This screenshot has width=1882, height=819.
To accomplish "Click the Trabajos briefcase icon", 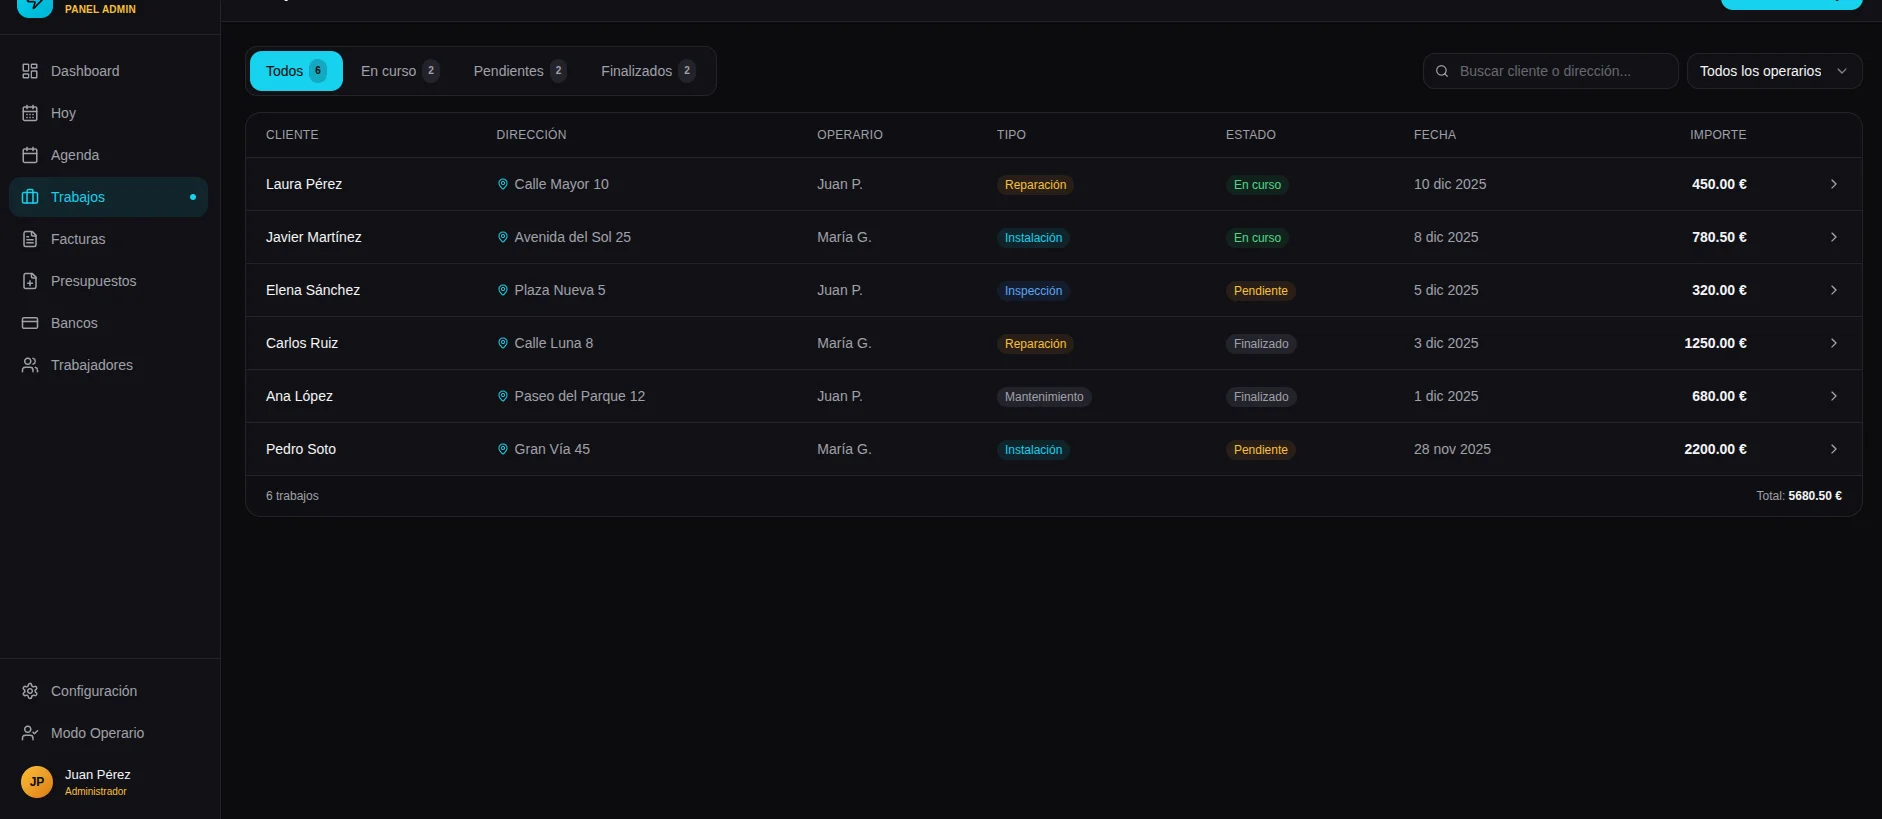I will (30, 197).
